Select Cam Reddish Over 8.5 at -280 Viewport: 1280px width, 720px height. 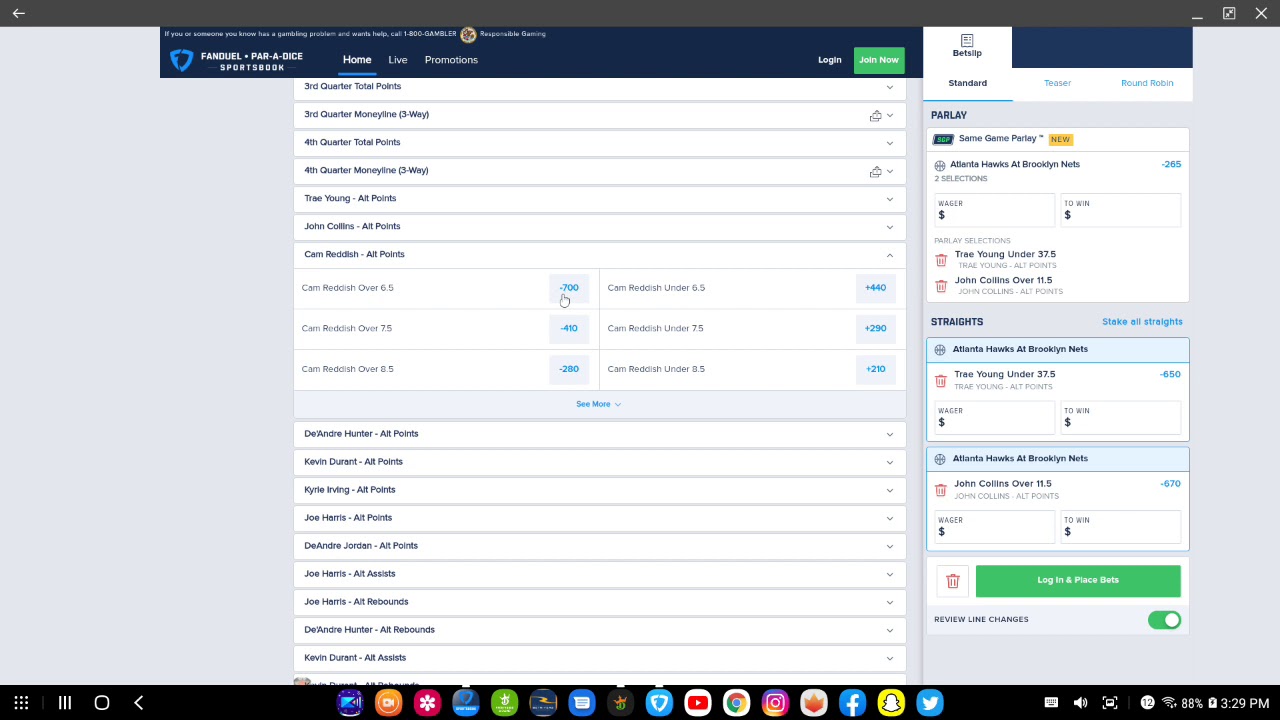pos(569,369)
